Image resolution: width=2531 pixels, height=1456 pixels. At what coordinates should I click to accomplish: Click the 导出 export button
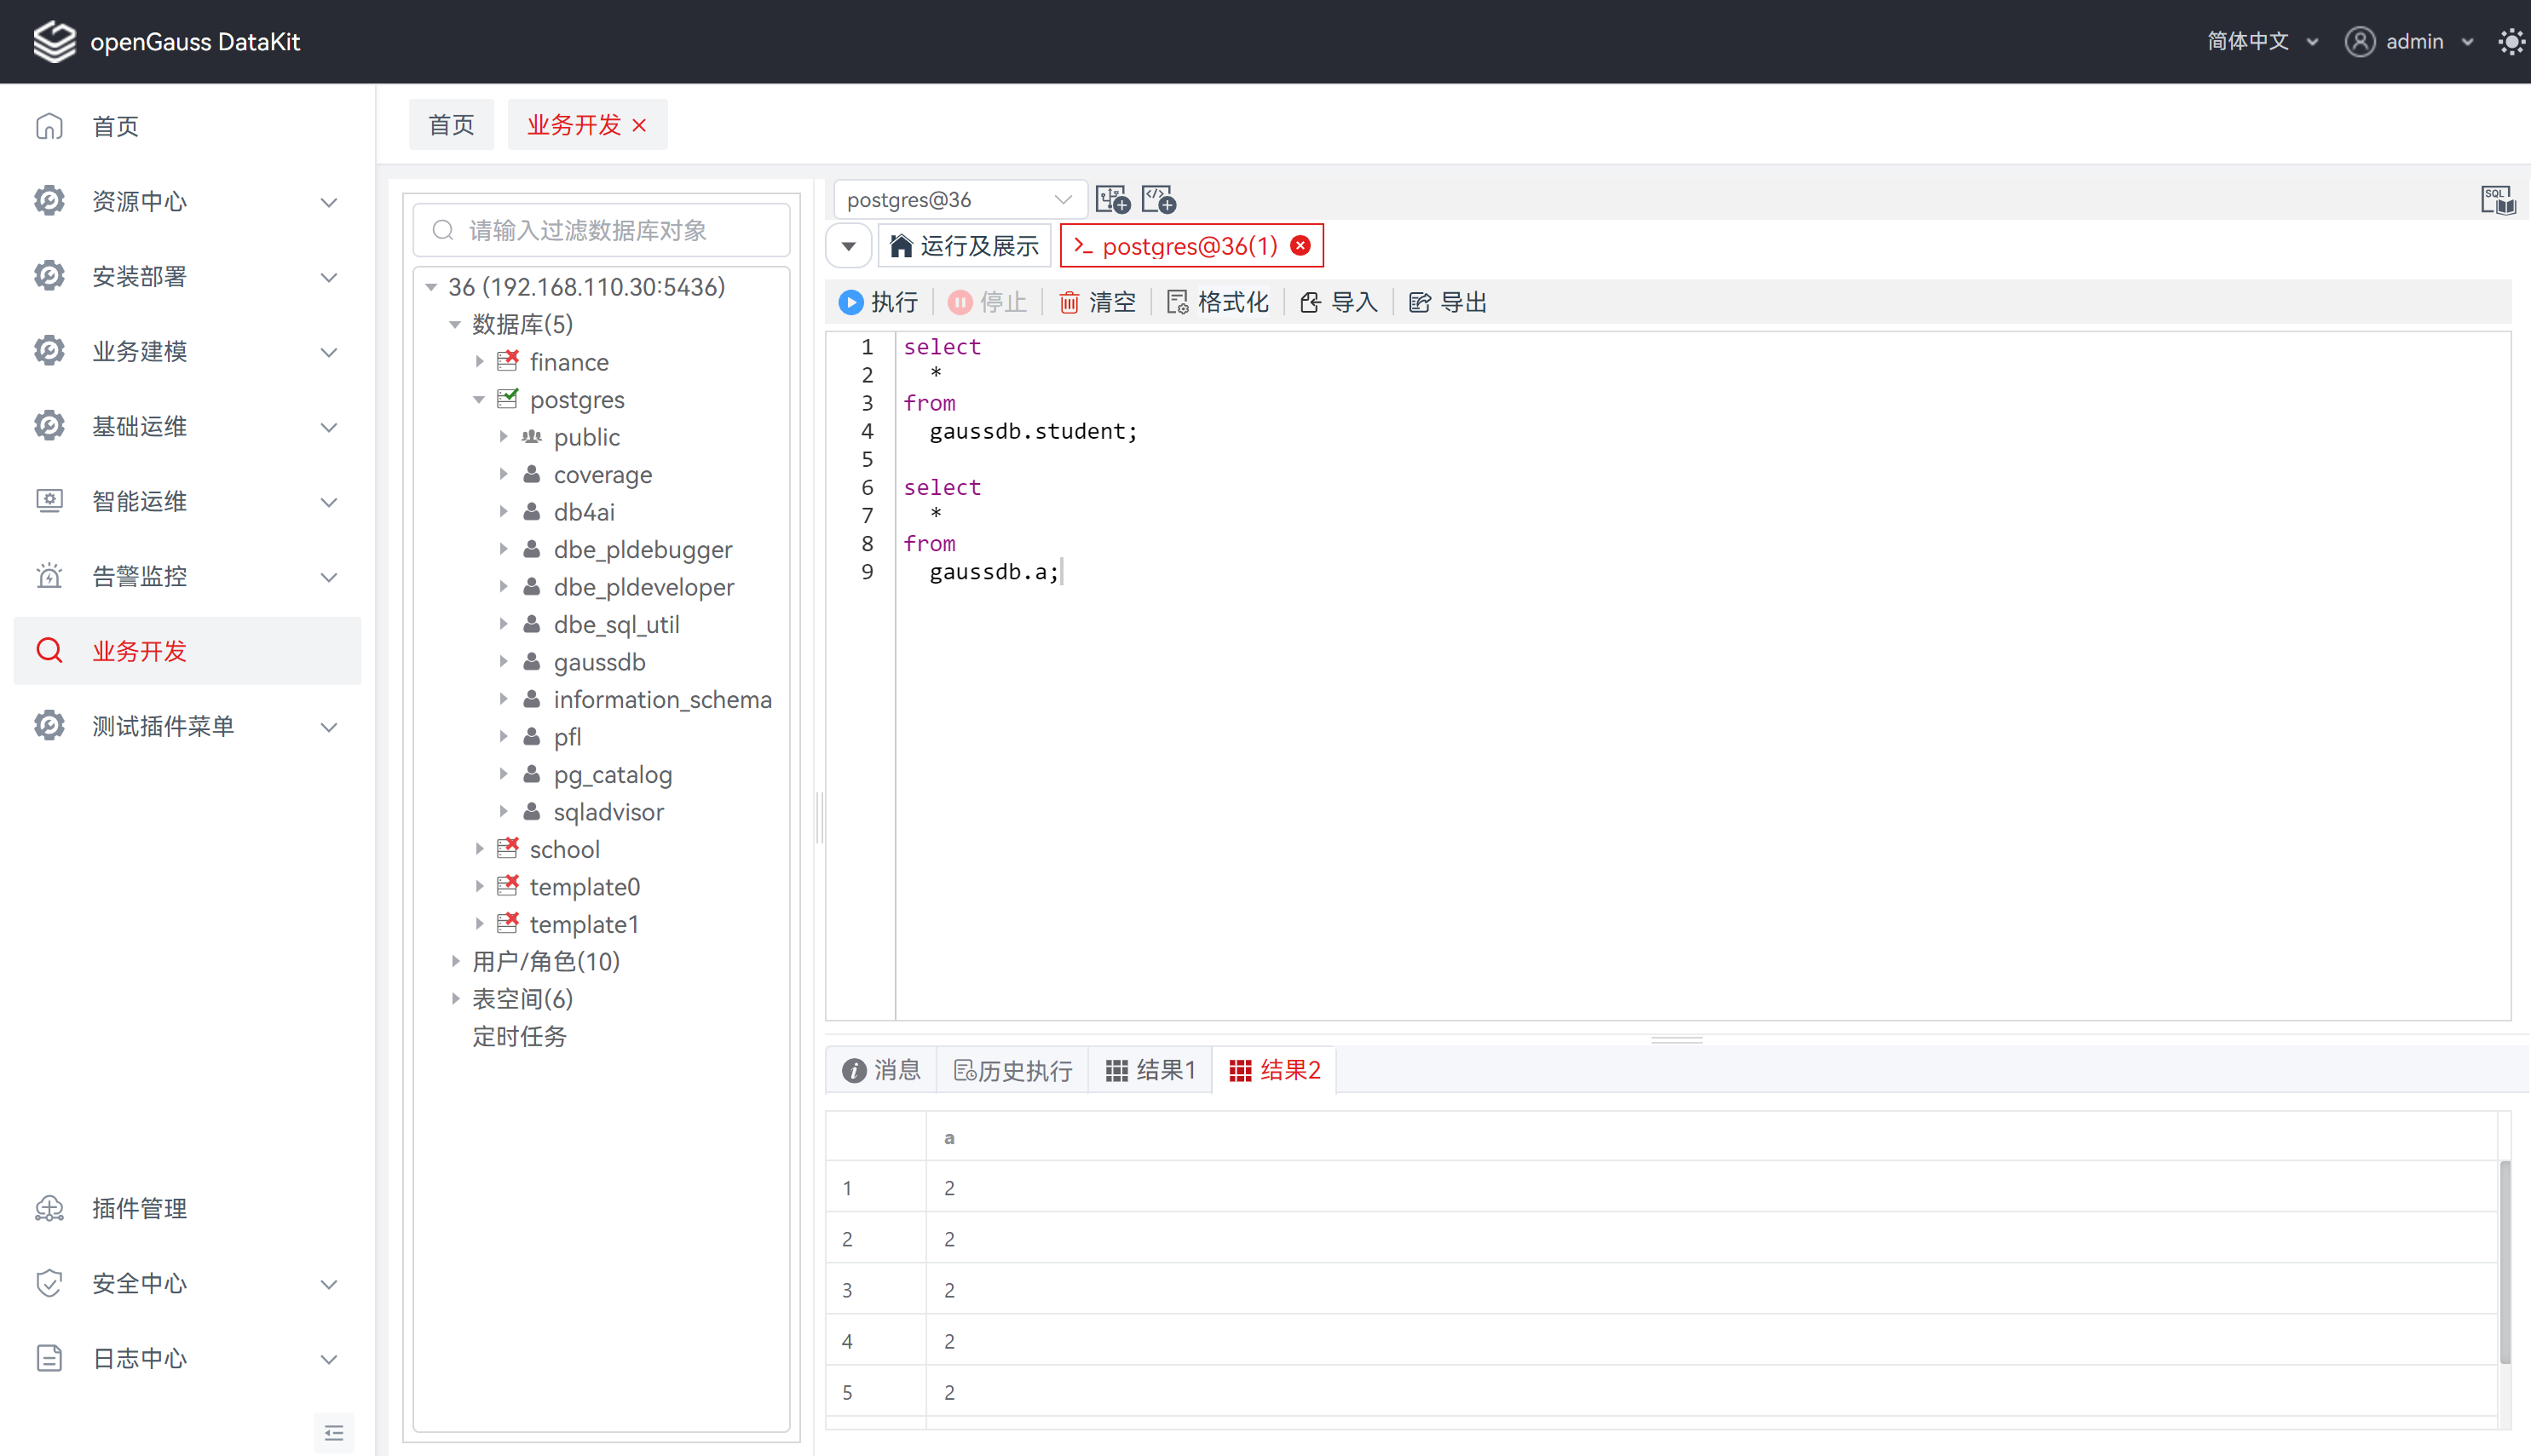tap(1447, 302)
